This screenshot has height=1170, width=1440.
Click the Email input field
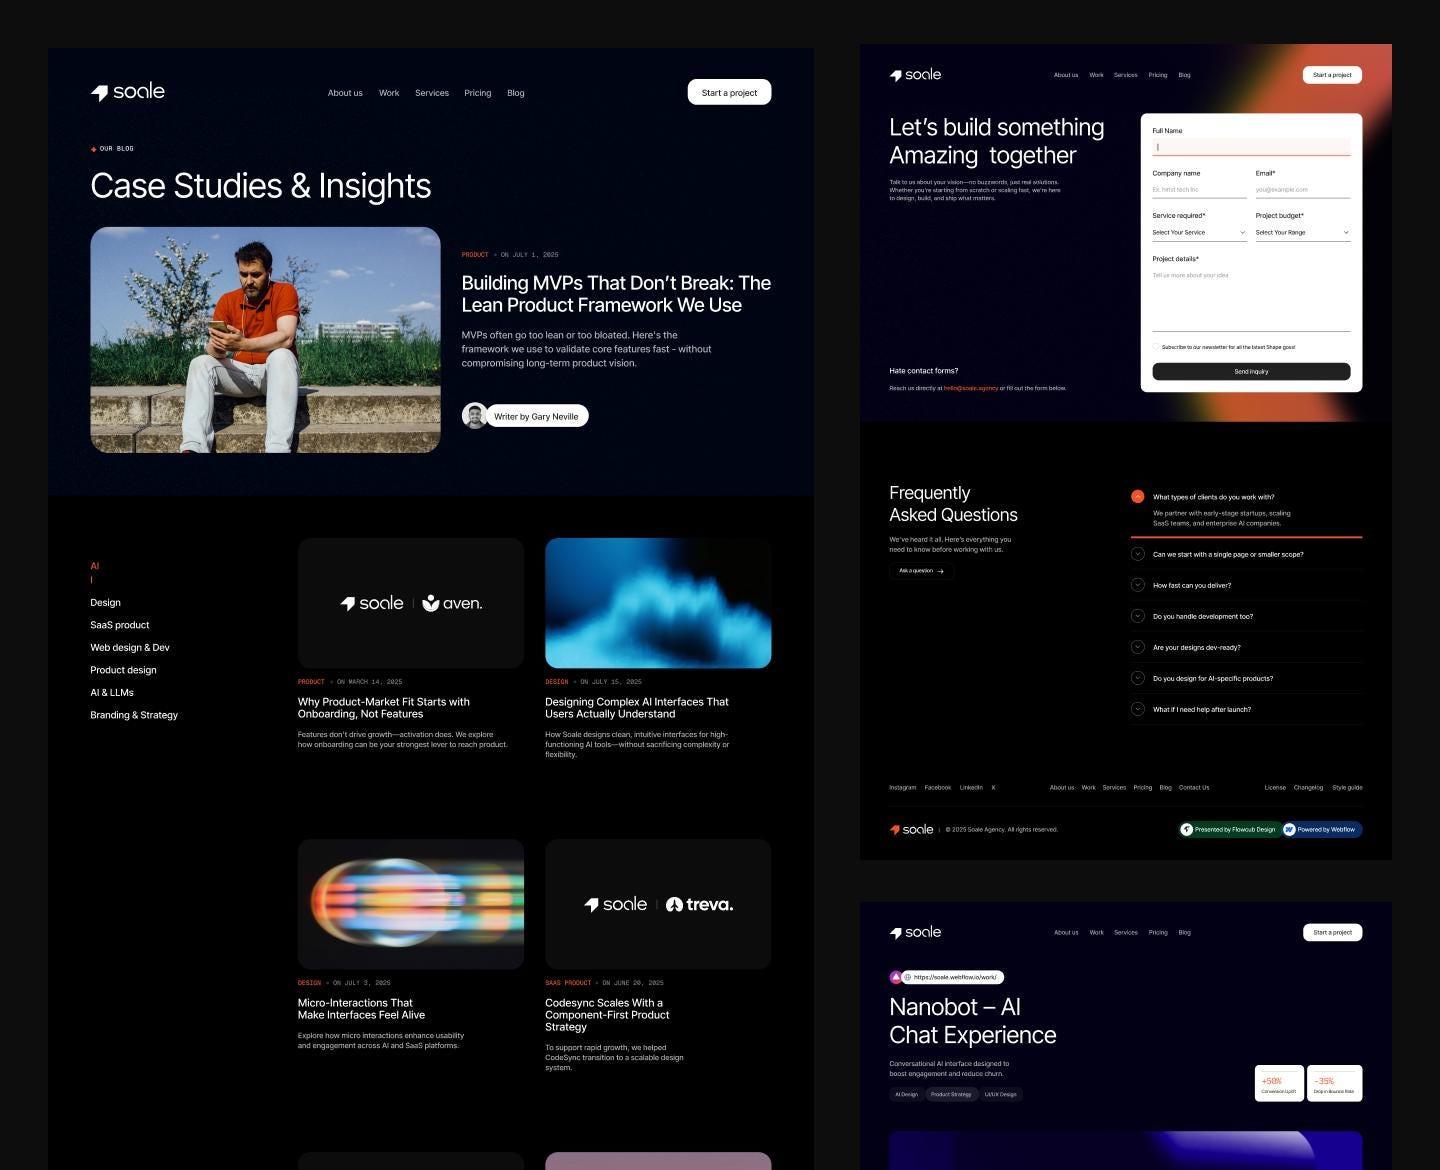click(1303, 189)
